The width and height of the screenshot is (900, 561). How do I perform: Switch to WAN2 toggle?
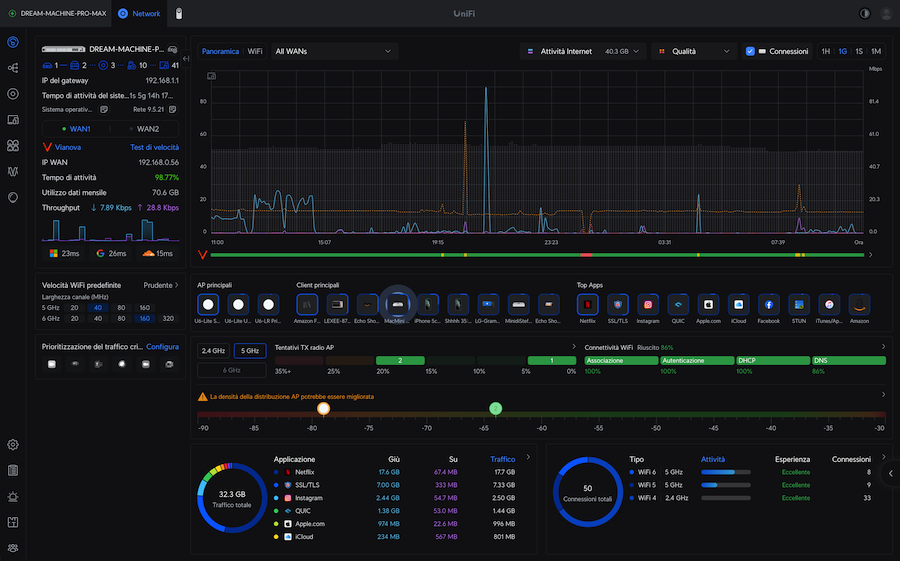click(144, 129)
